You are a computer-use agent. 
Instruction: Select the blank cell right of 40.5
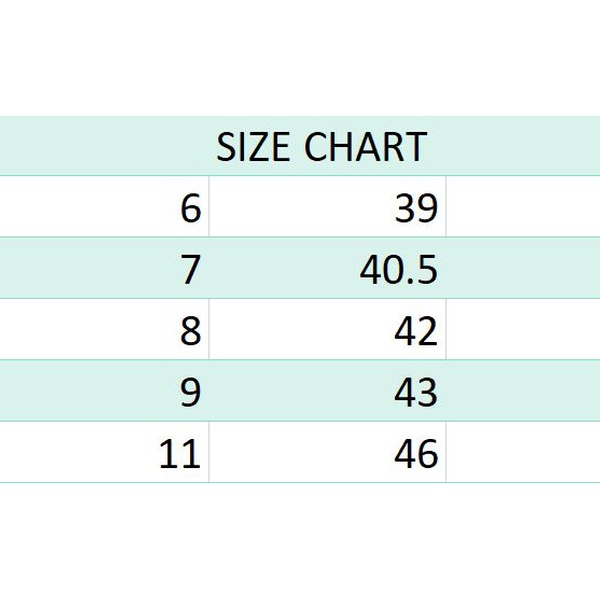coord(522,270)
